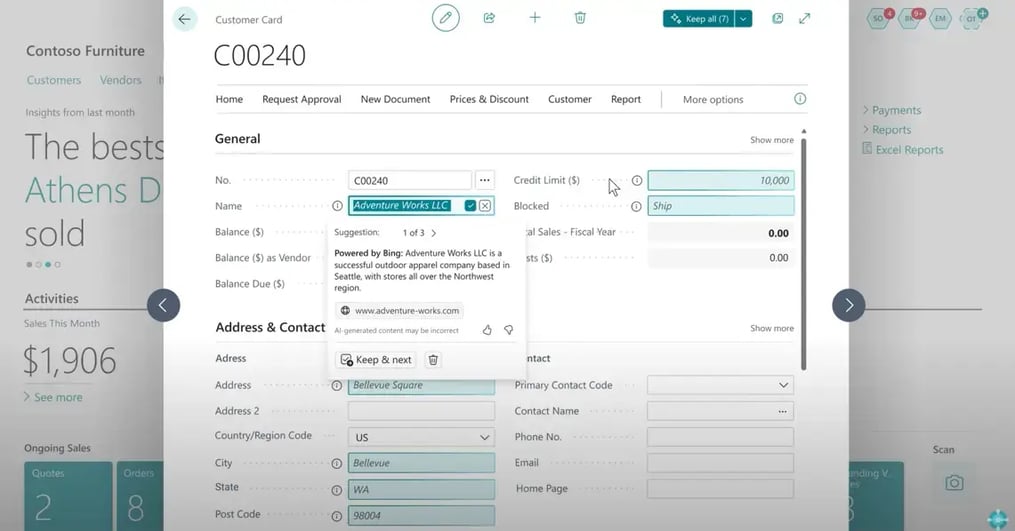
Task: Open the Home menu tab
Action: click(229, 99)
